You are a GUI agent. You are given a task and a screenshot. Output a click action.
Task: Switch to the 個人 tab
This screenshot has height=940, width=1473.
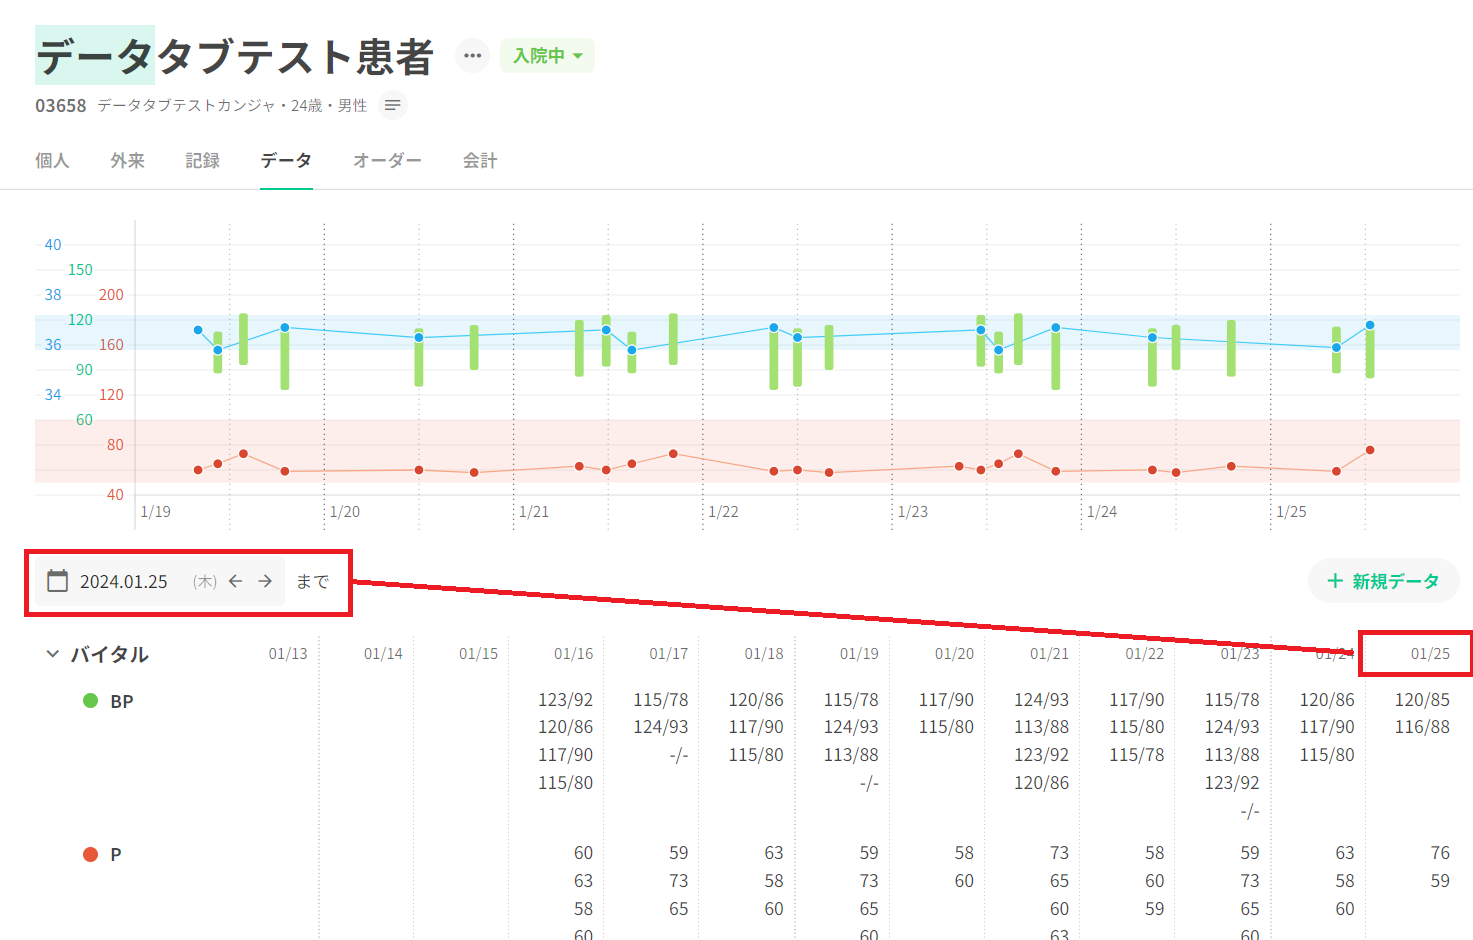click(x=52, y=161)
